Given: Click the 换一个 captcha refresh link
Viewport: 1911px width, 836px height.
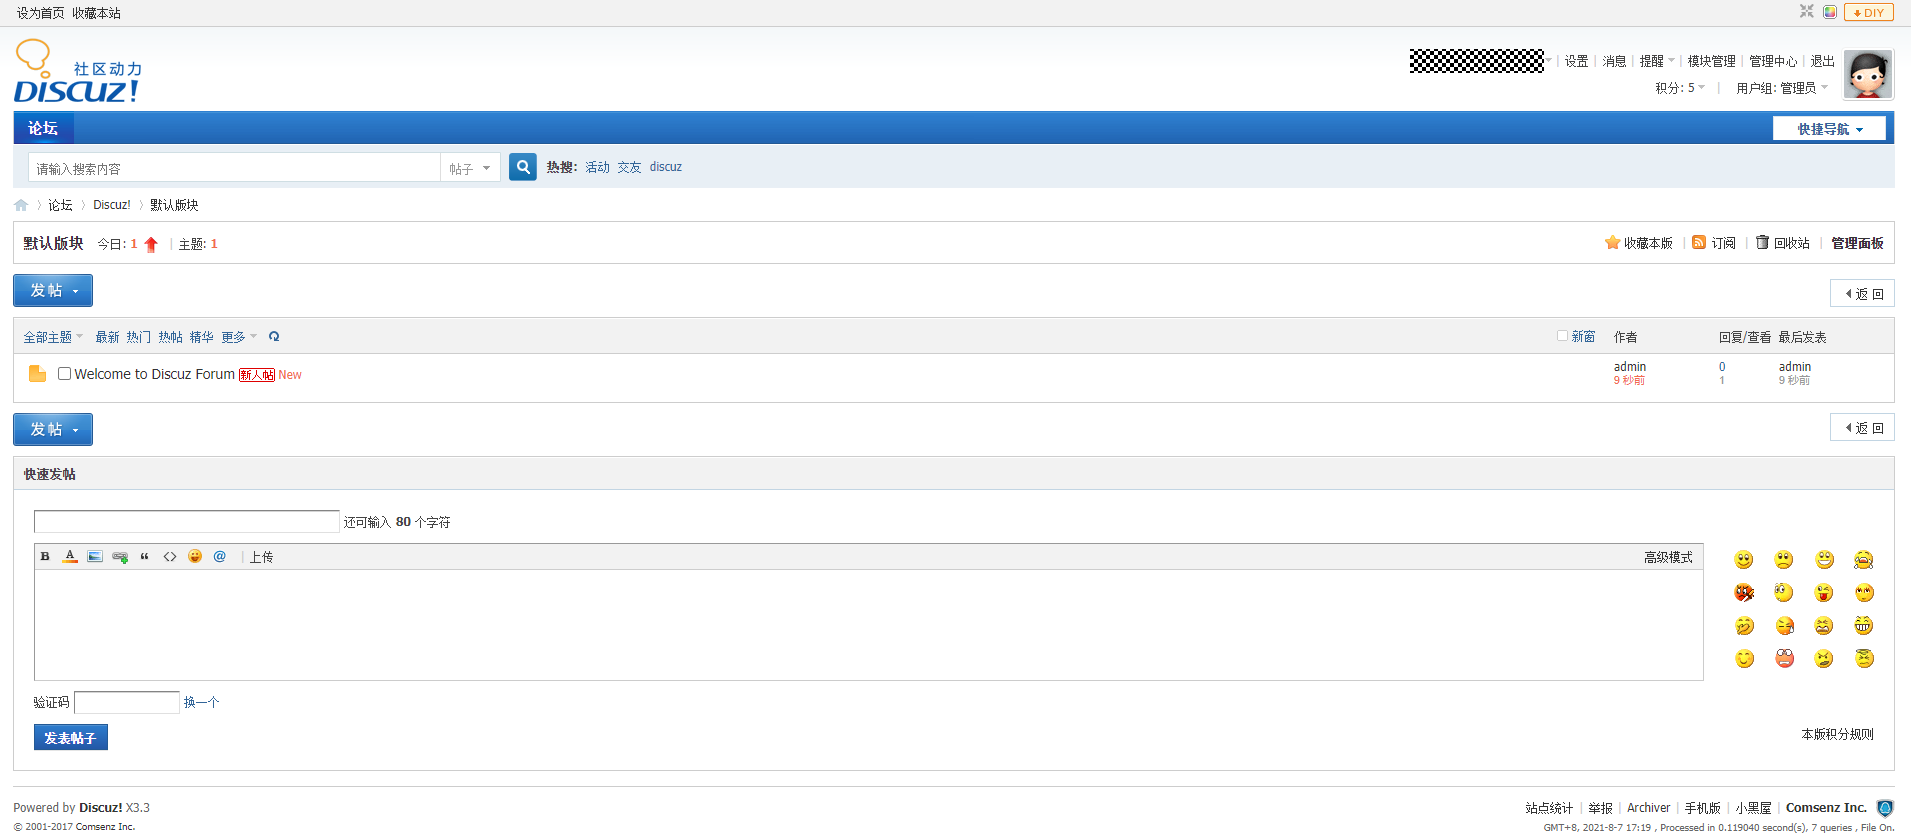Looking at the screenshot, I should click(201, 702).
